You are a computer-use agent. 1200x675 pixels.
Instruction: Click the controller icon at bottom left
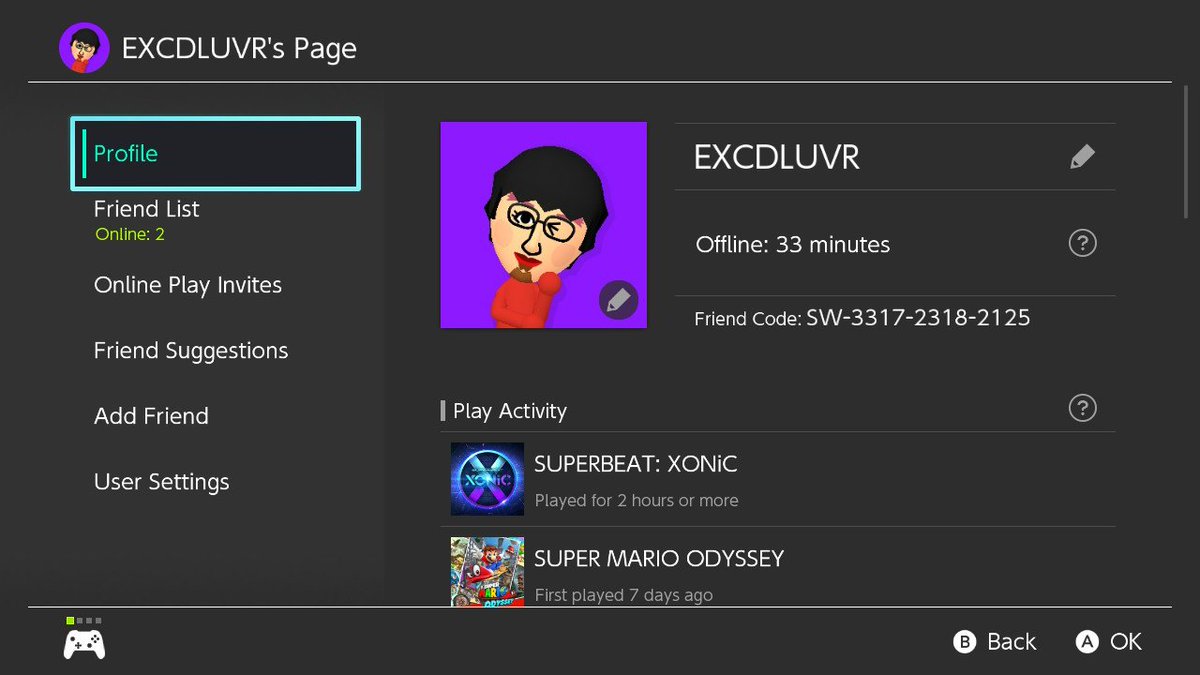click(x=85, y=644)
